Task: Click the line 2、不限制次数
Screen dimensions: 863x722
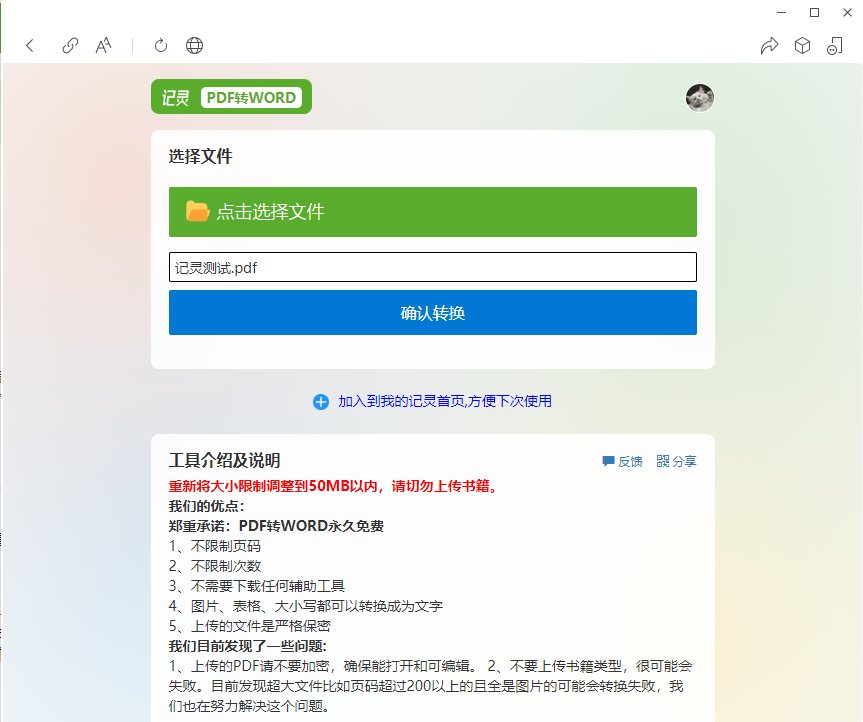Action: pyautogui.click(x=215, y=566)
